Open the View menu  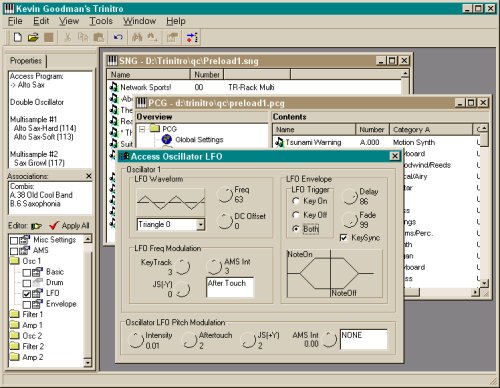[x=69, y=21]
